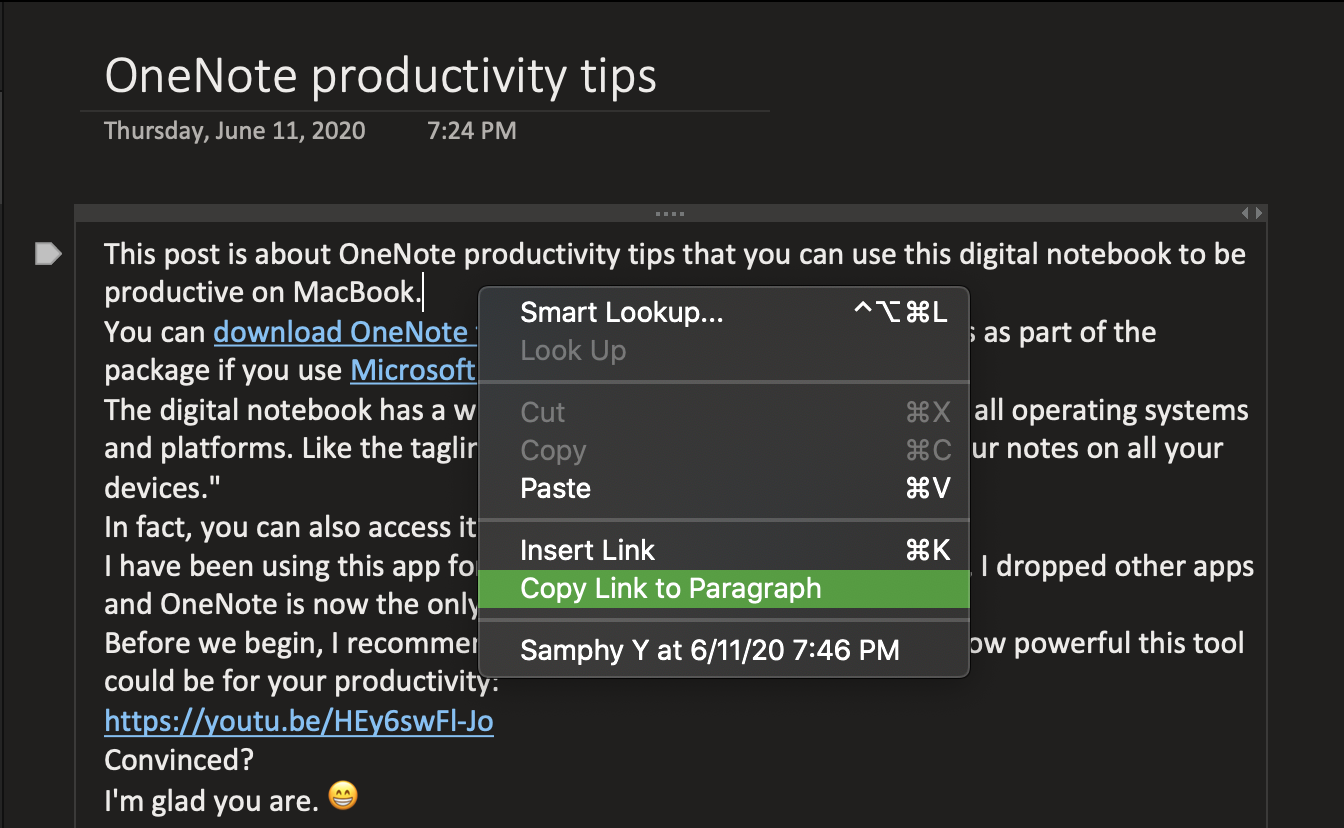Click the date Thursday, June 11, 2020
The image size is (1344, 828).
[235, 130]
